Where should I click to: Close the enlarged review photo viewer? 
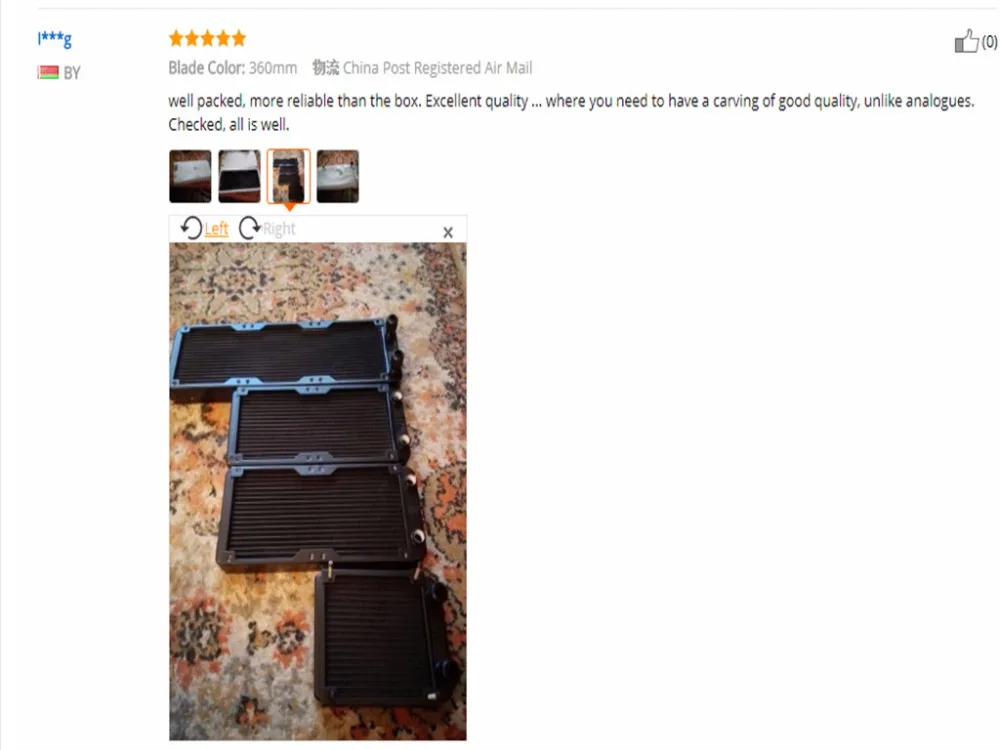[448, 233]
